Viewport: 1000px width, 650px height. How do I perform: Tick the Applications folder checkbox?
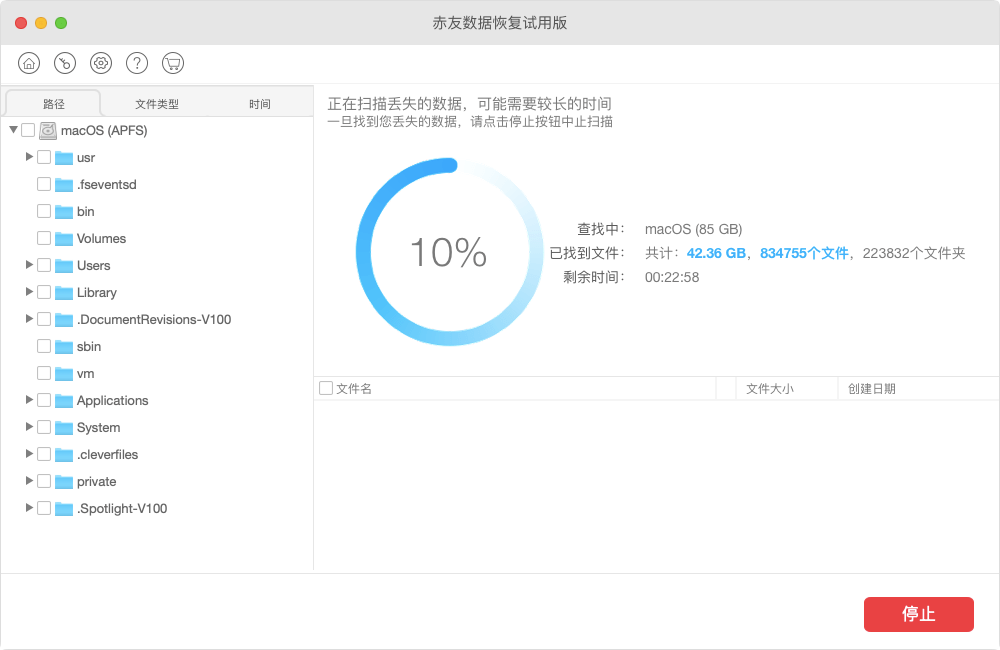click(x=44, y=400)
